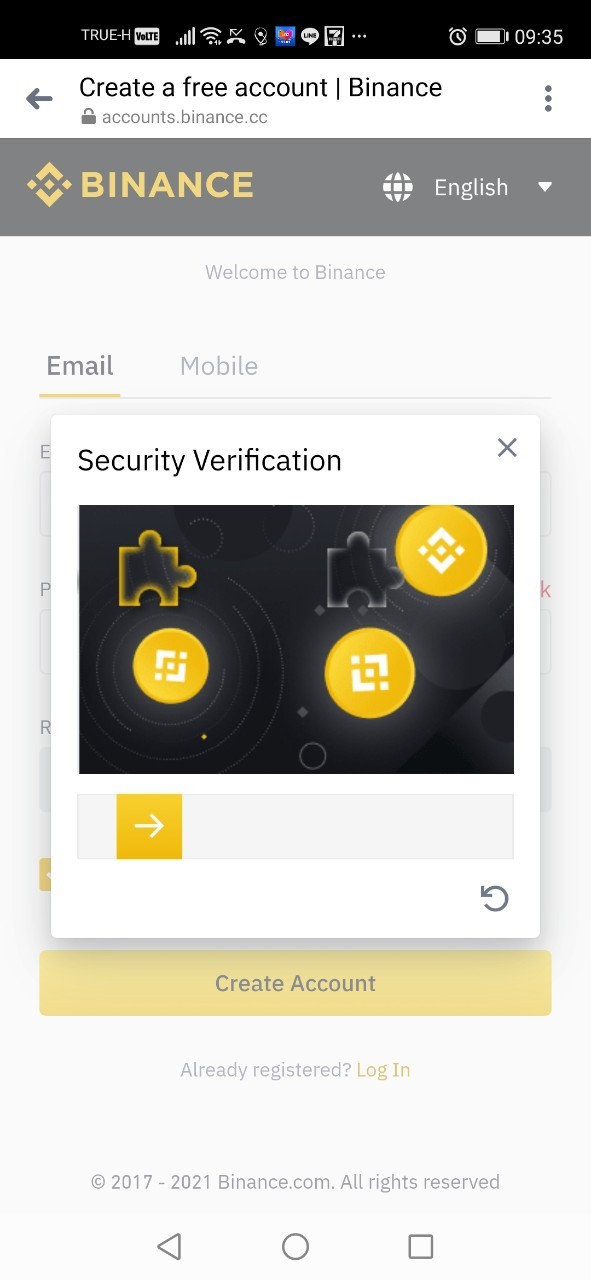Tap the Android back triangle
Screen dimensions: 591x1280
click(169, 1246)
